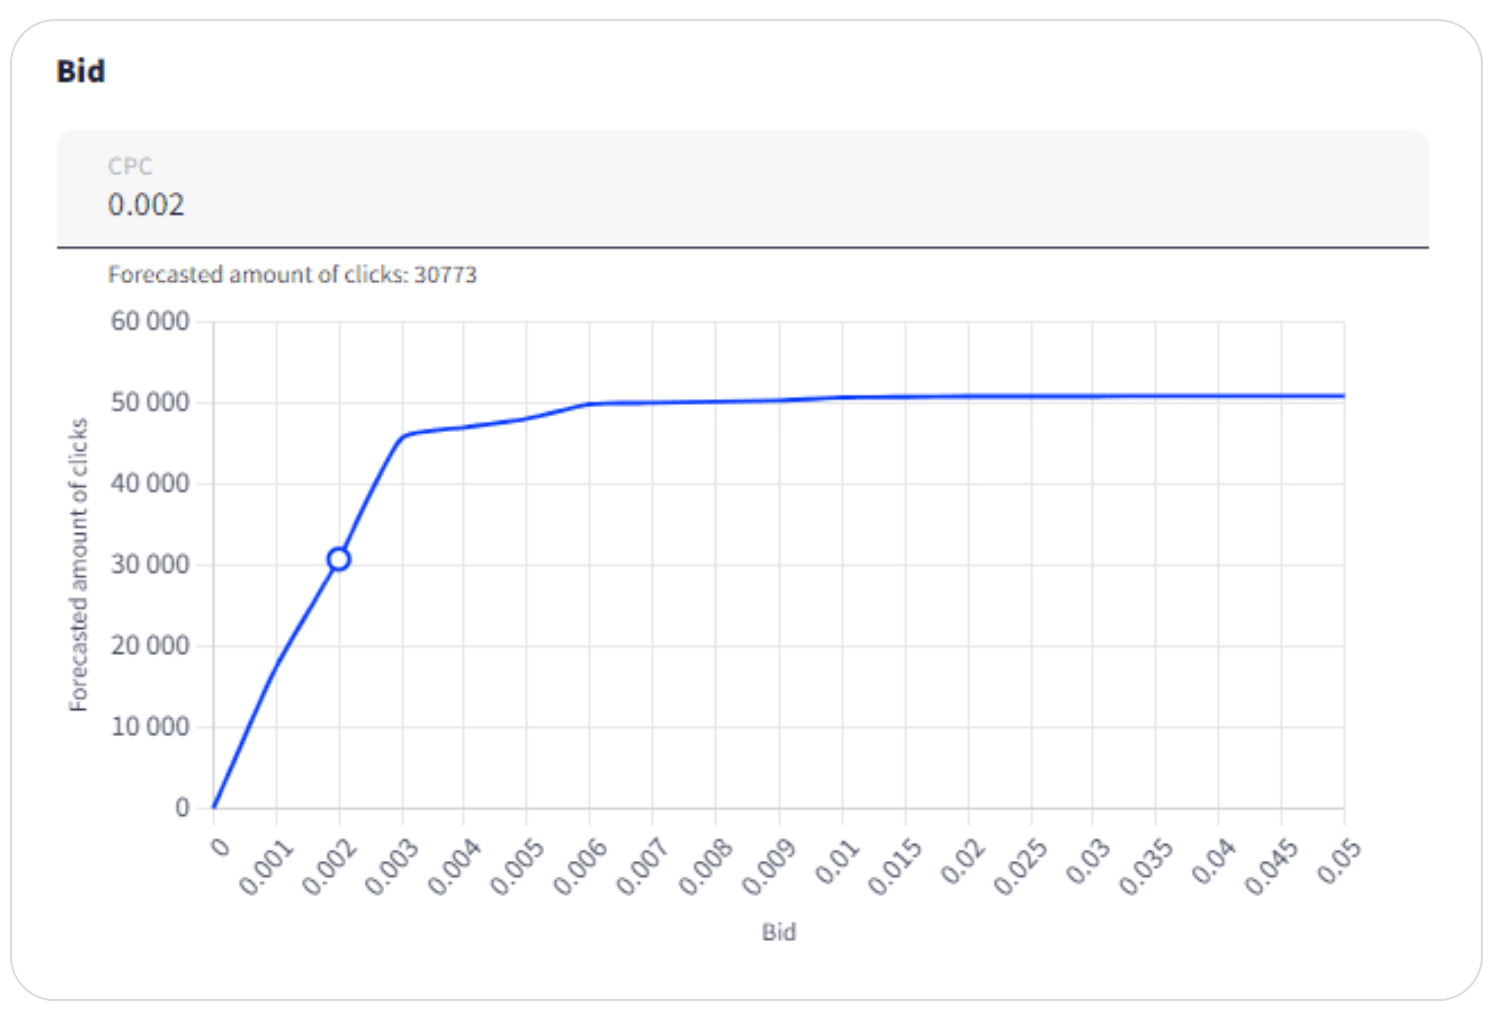Image resolution: width=1500 pixels, height=1020 pixels.
Task: Select the 0.004 bid axis label
Action: coord(454,866)
